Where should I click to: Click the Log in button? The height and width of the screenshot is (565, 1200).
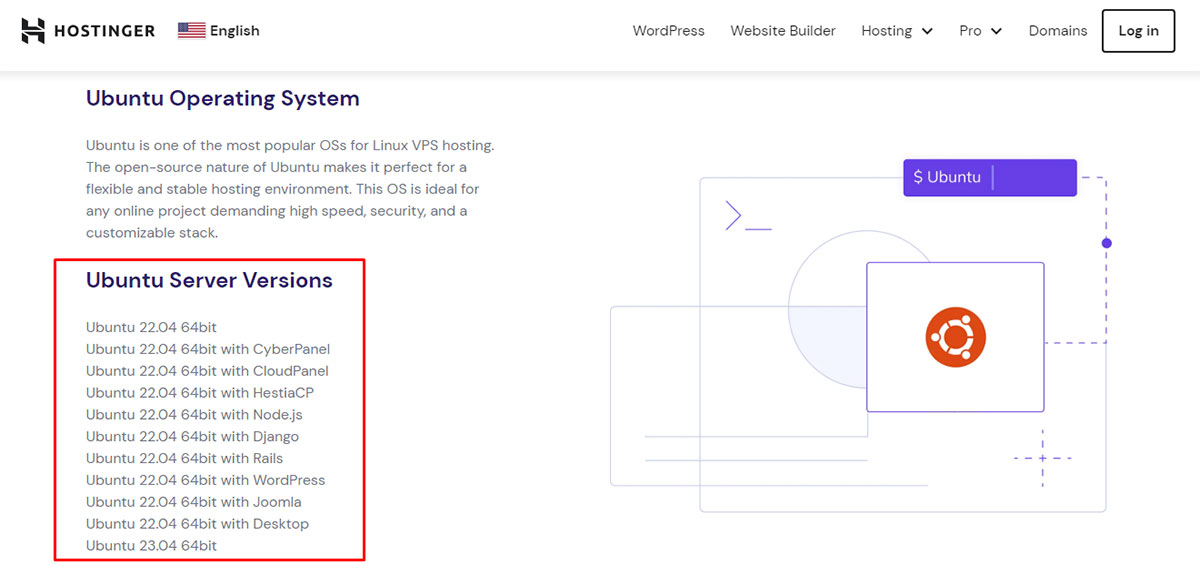[1138, 31]
